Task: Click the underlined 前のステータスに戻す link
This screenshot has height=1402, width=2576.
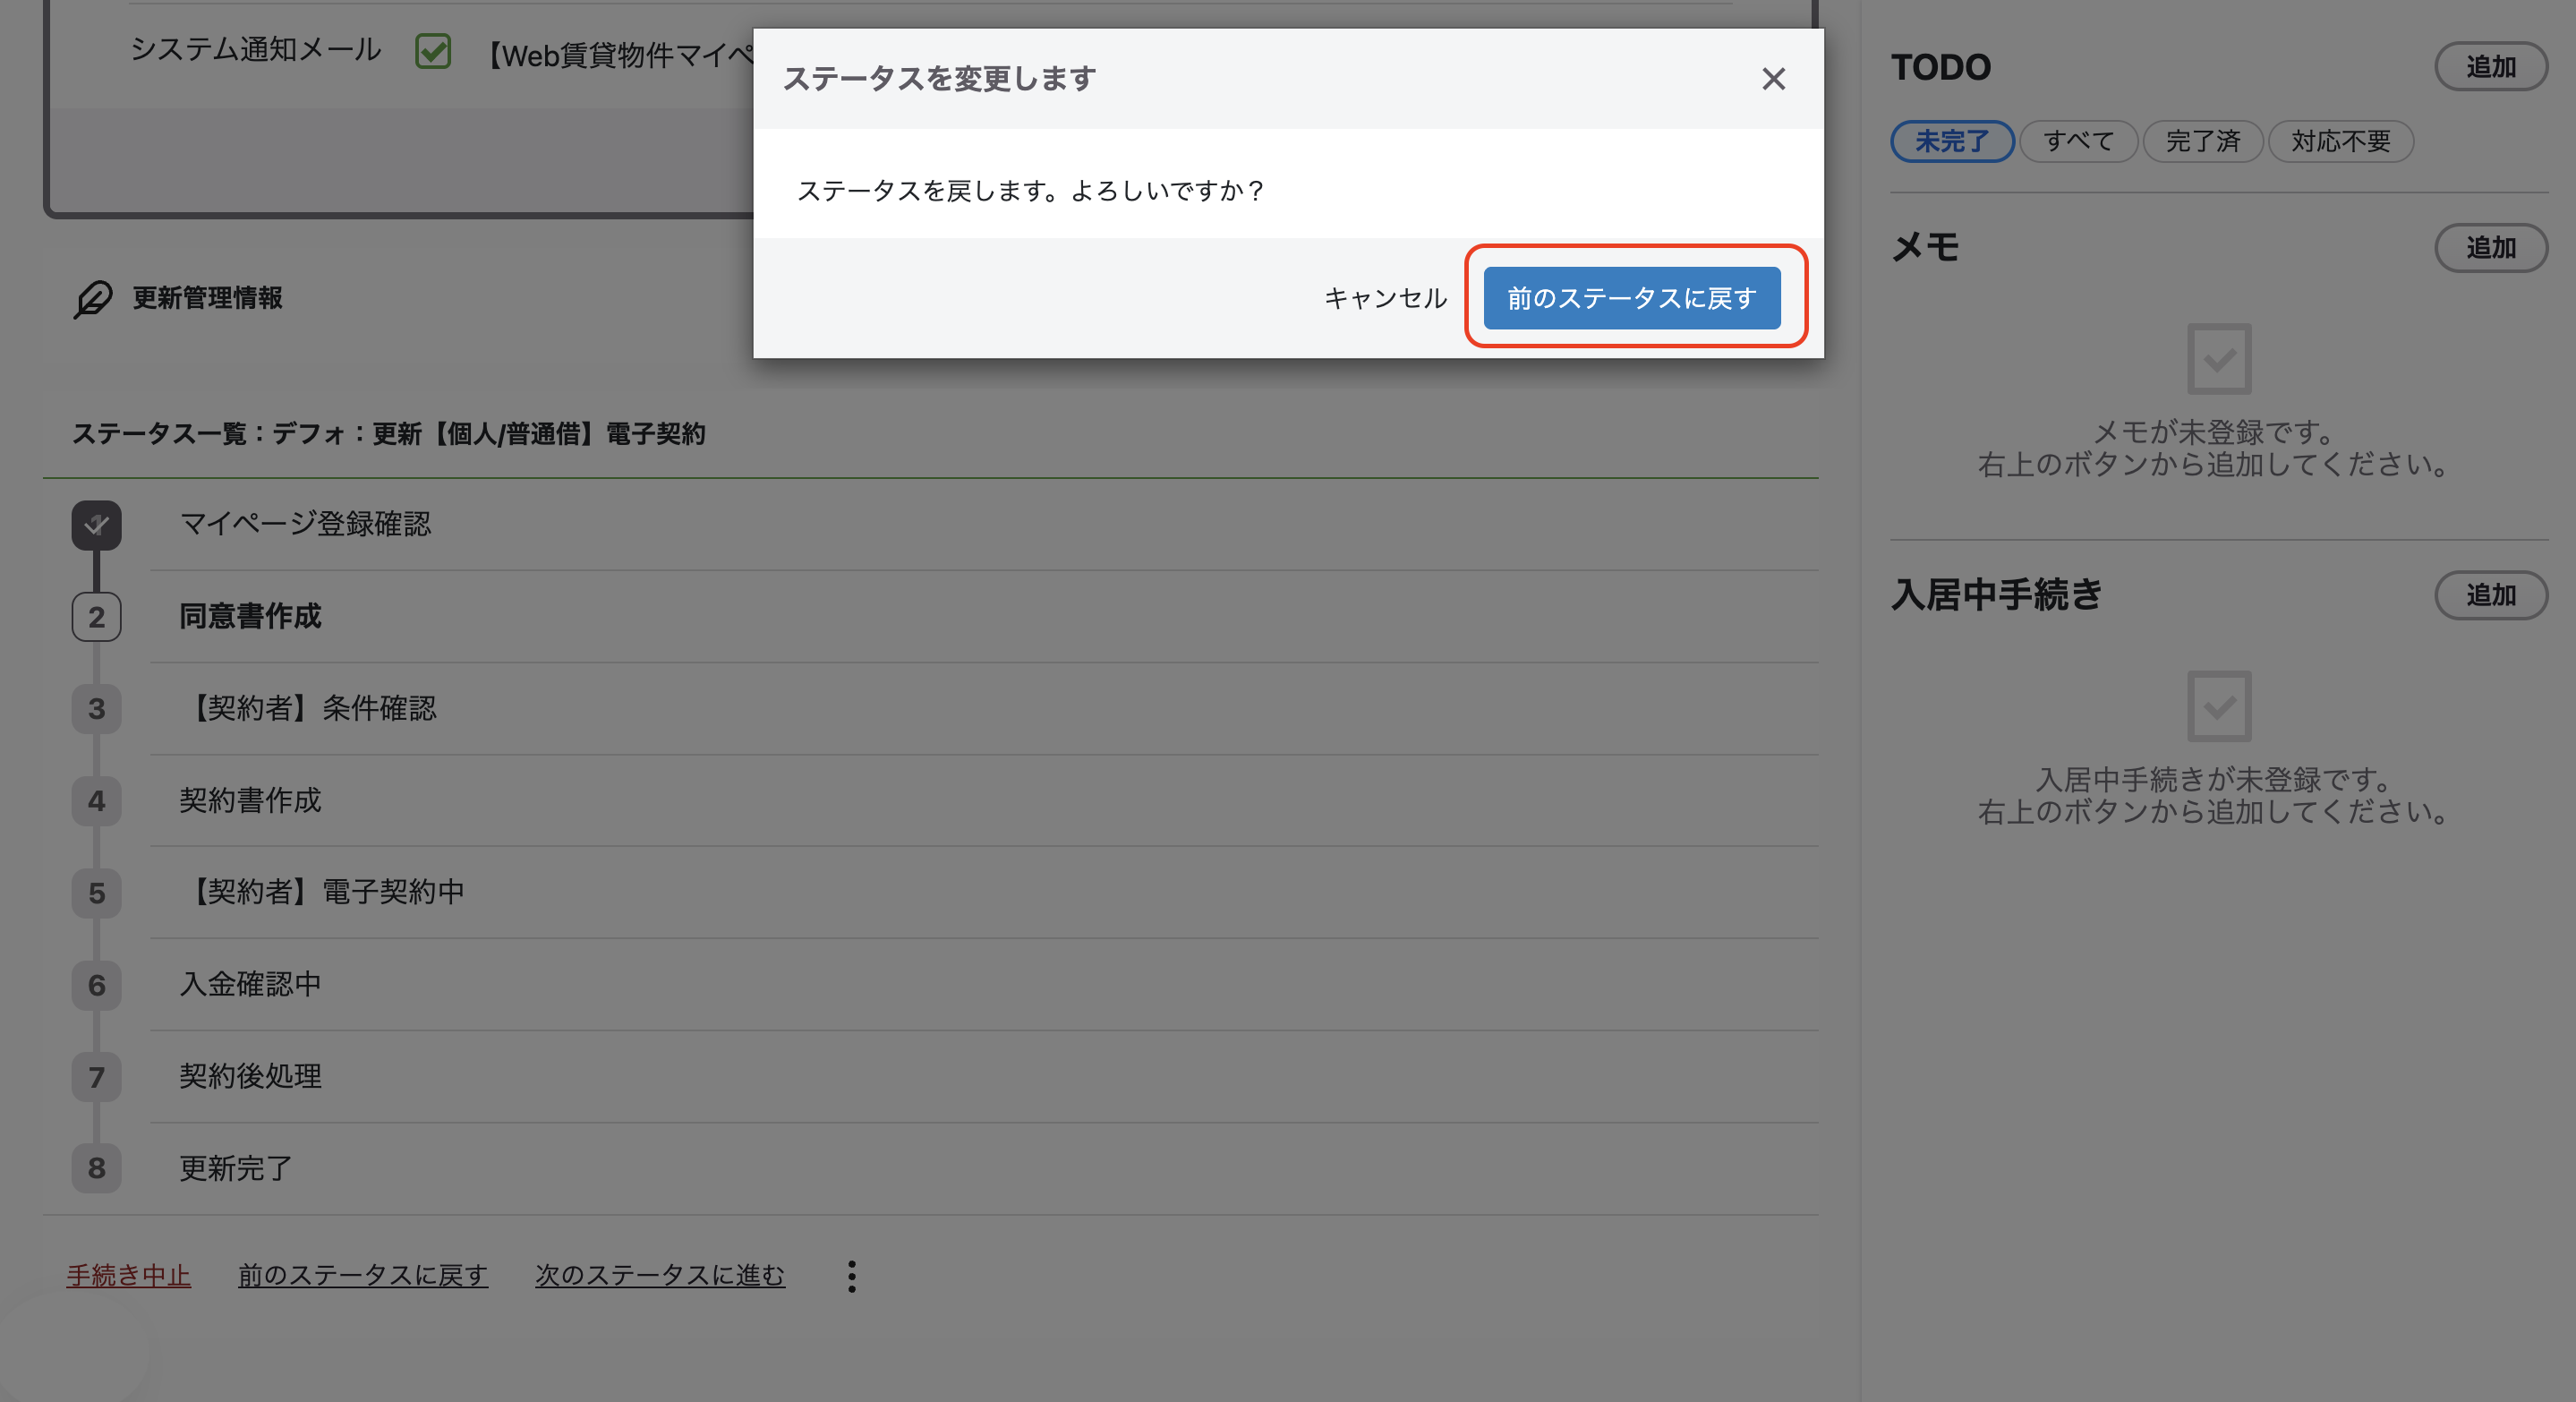Action: [x=363, y=1276]
